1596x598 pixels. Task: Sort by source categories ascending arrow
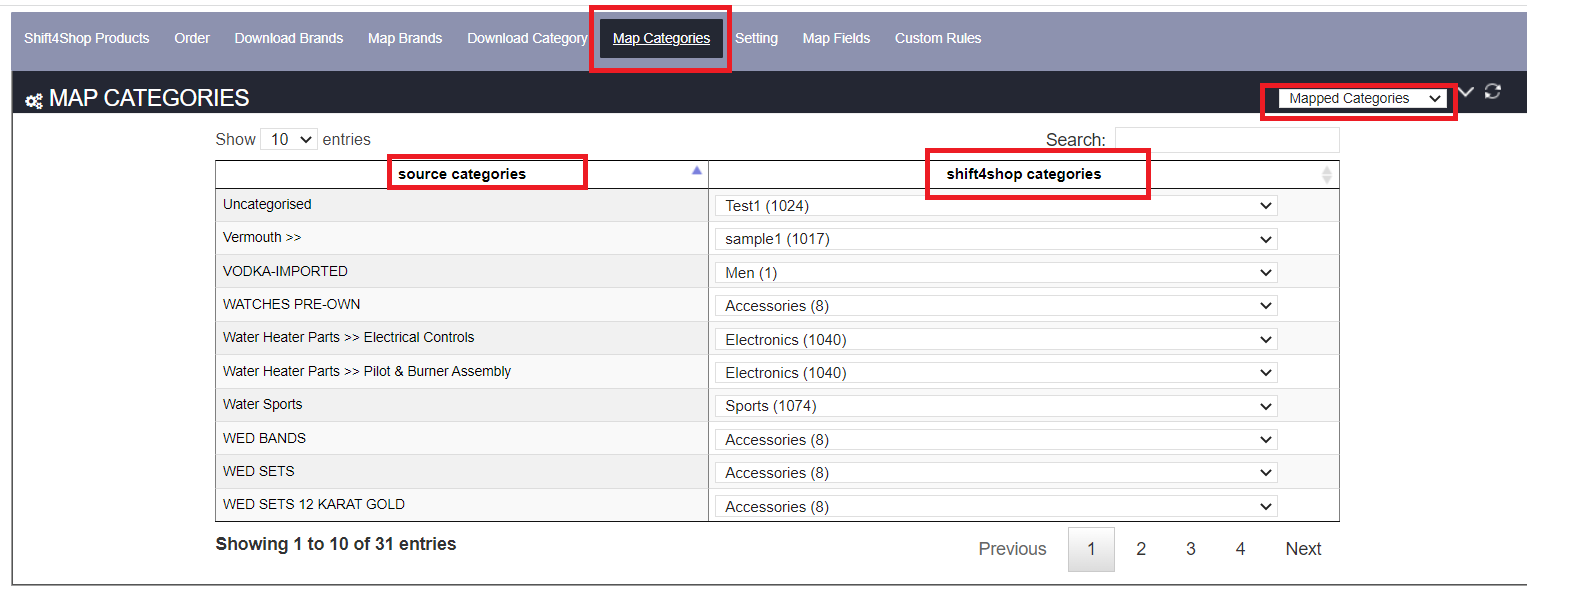tap(697, 171)
